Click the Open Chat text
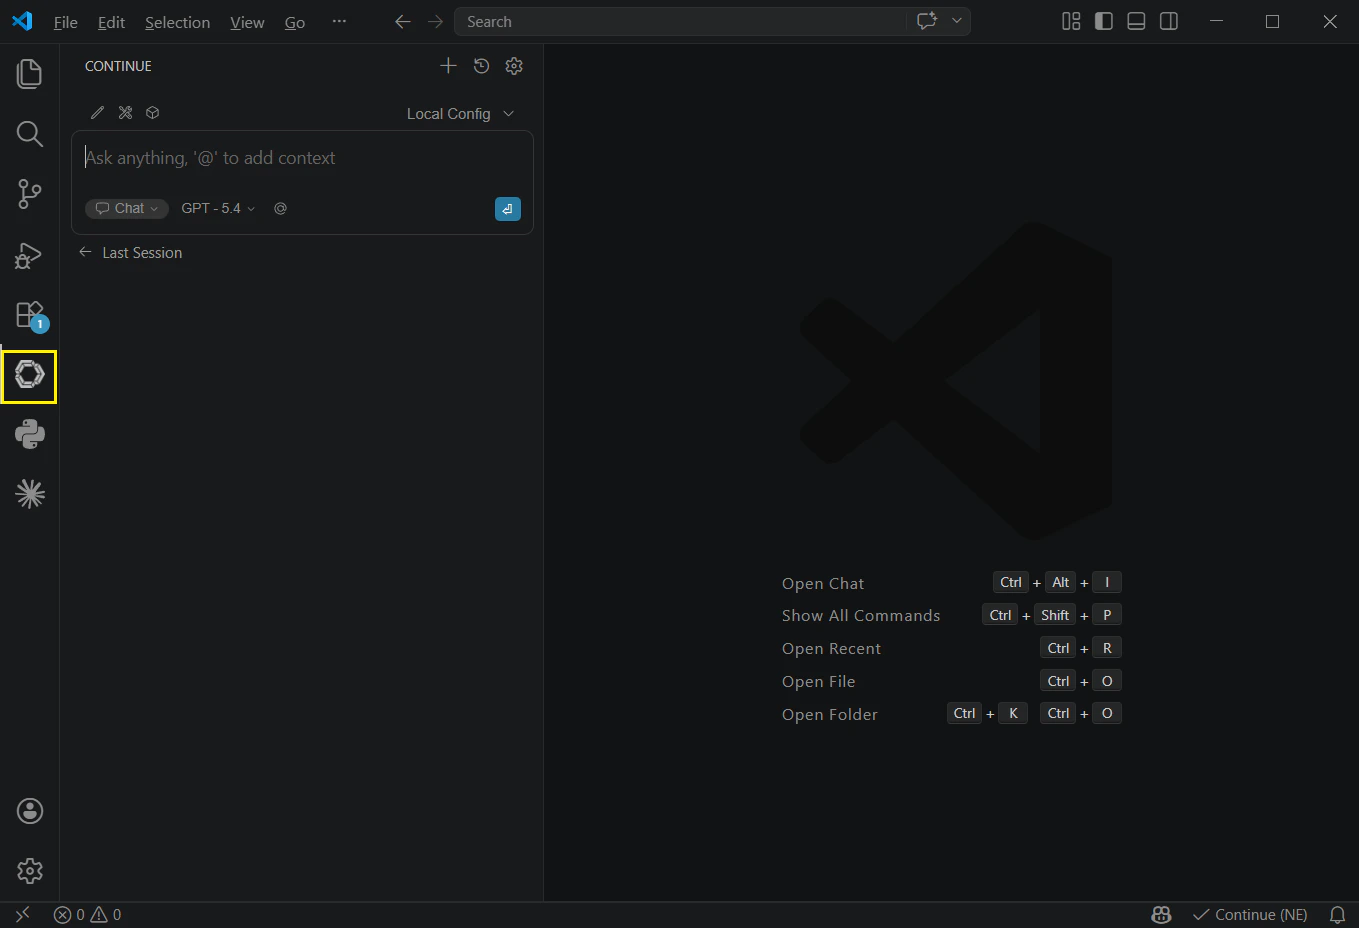1359x928 pixels. (823, 584)
